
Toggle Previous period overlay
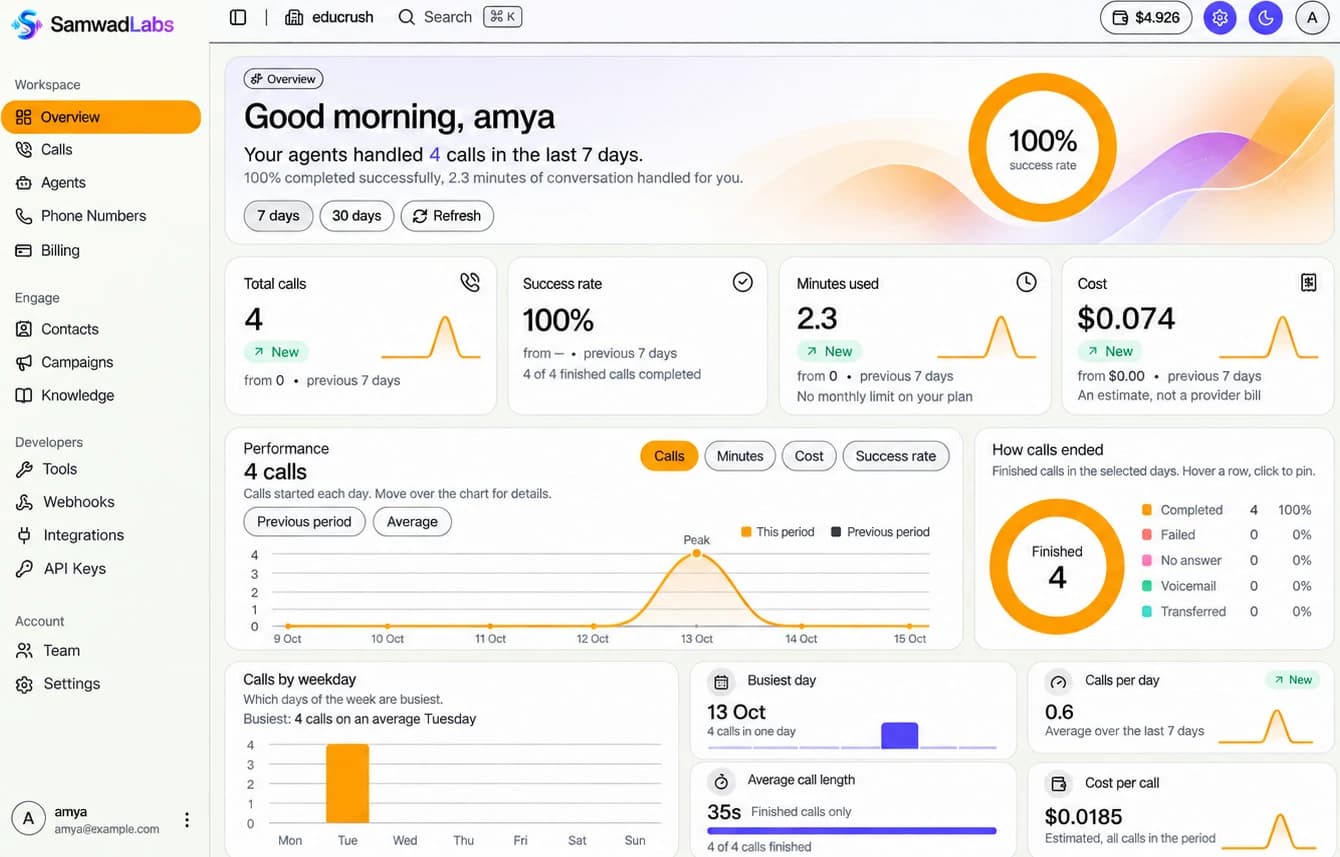pos(304,522)
